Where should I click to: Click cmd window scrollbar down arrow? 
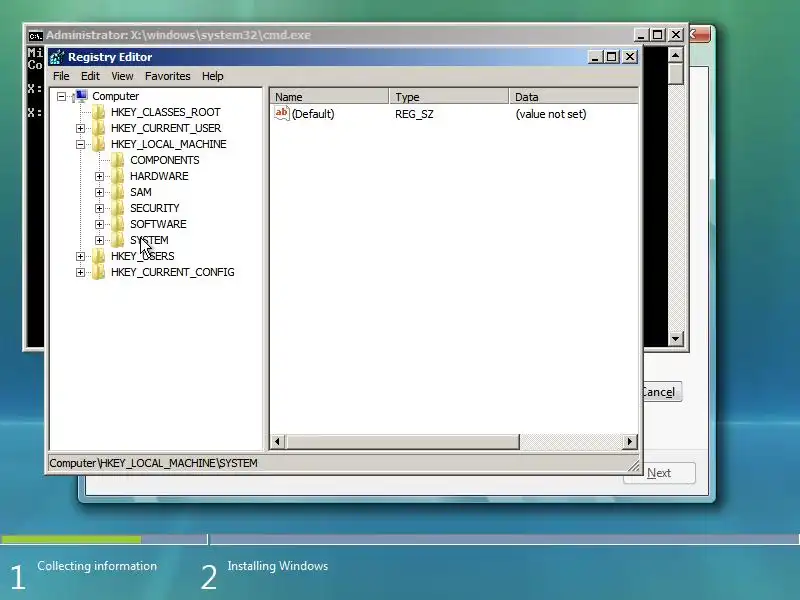tap(676, 339)
